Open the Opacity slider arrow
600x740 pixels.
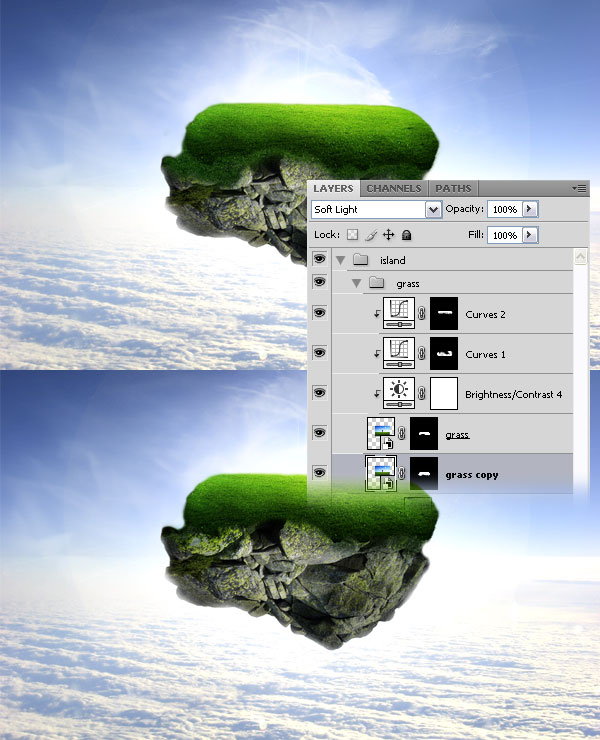click(530, 209)
